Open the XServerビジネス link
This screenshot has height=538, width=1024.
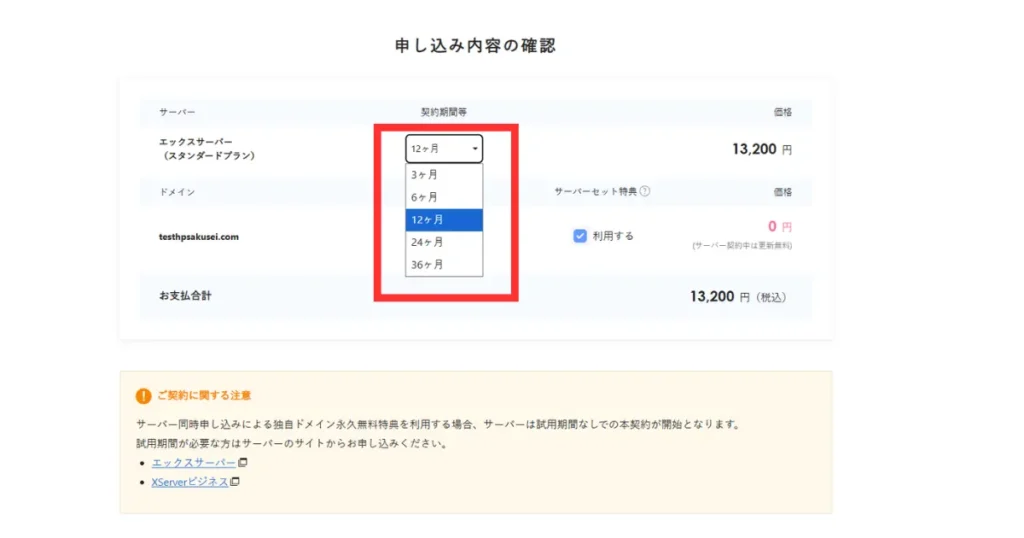pyautogui.click(x=189, y=482)
